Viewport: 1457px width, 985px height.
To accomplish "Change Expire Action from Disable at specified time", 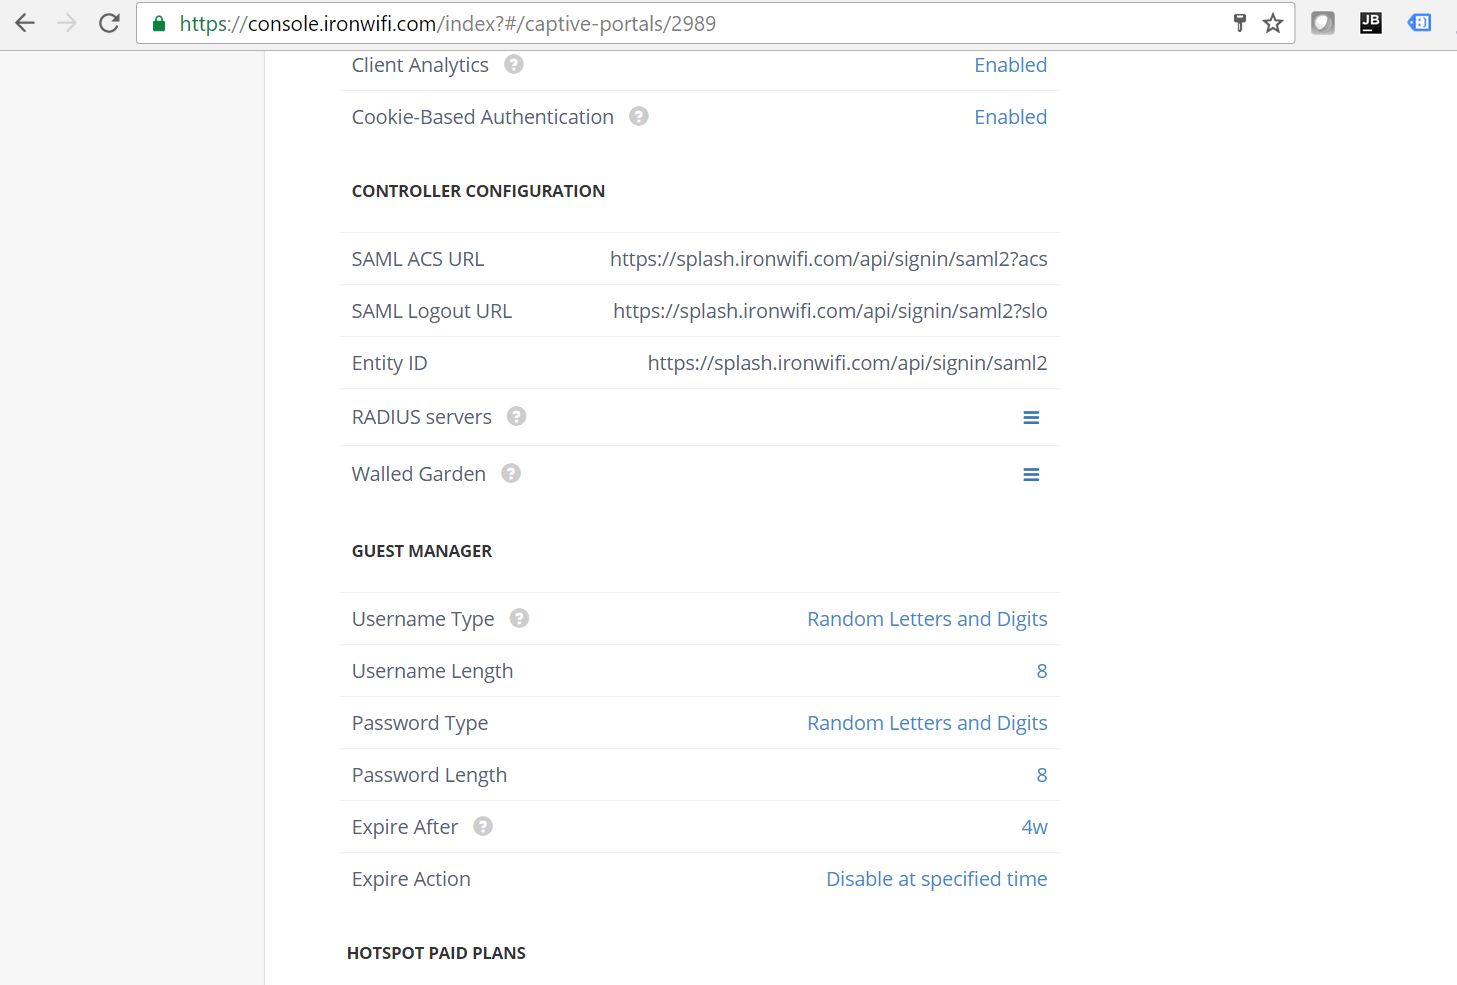I will 936,878.
